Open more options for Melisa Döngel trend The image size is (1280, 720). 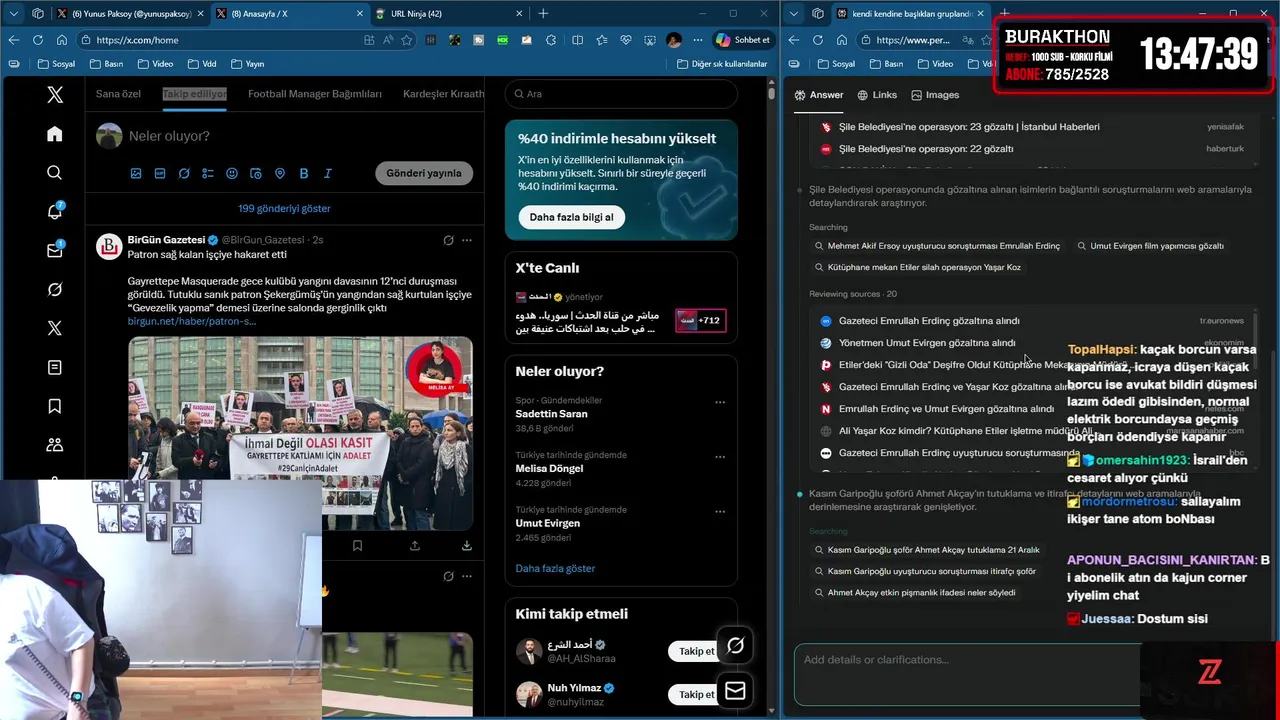[x=720, y=457]
